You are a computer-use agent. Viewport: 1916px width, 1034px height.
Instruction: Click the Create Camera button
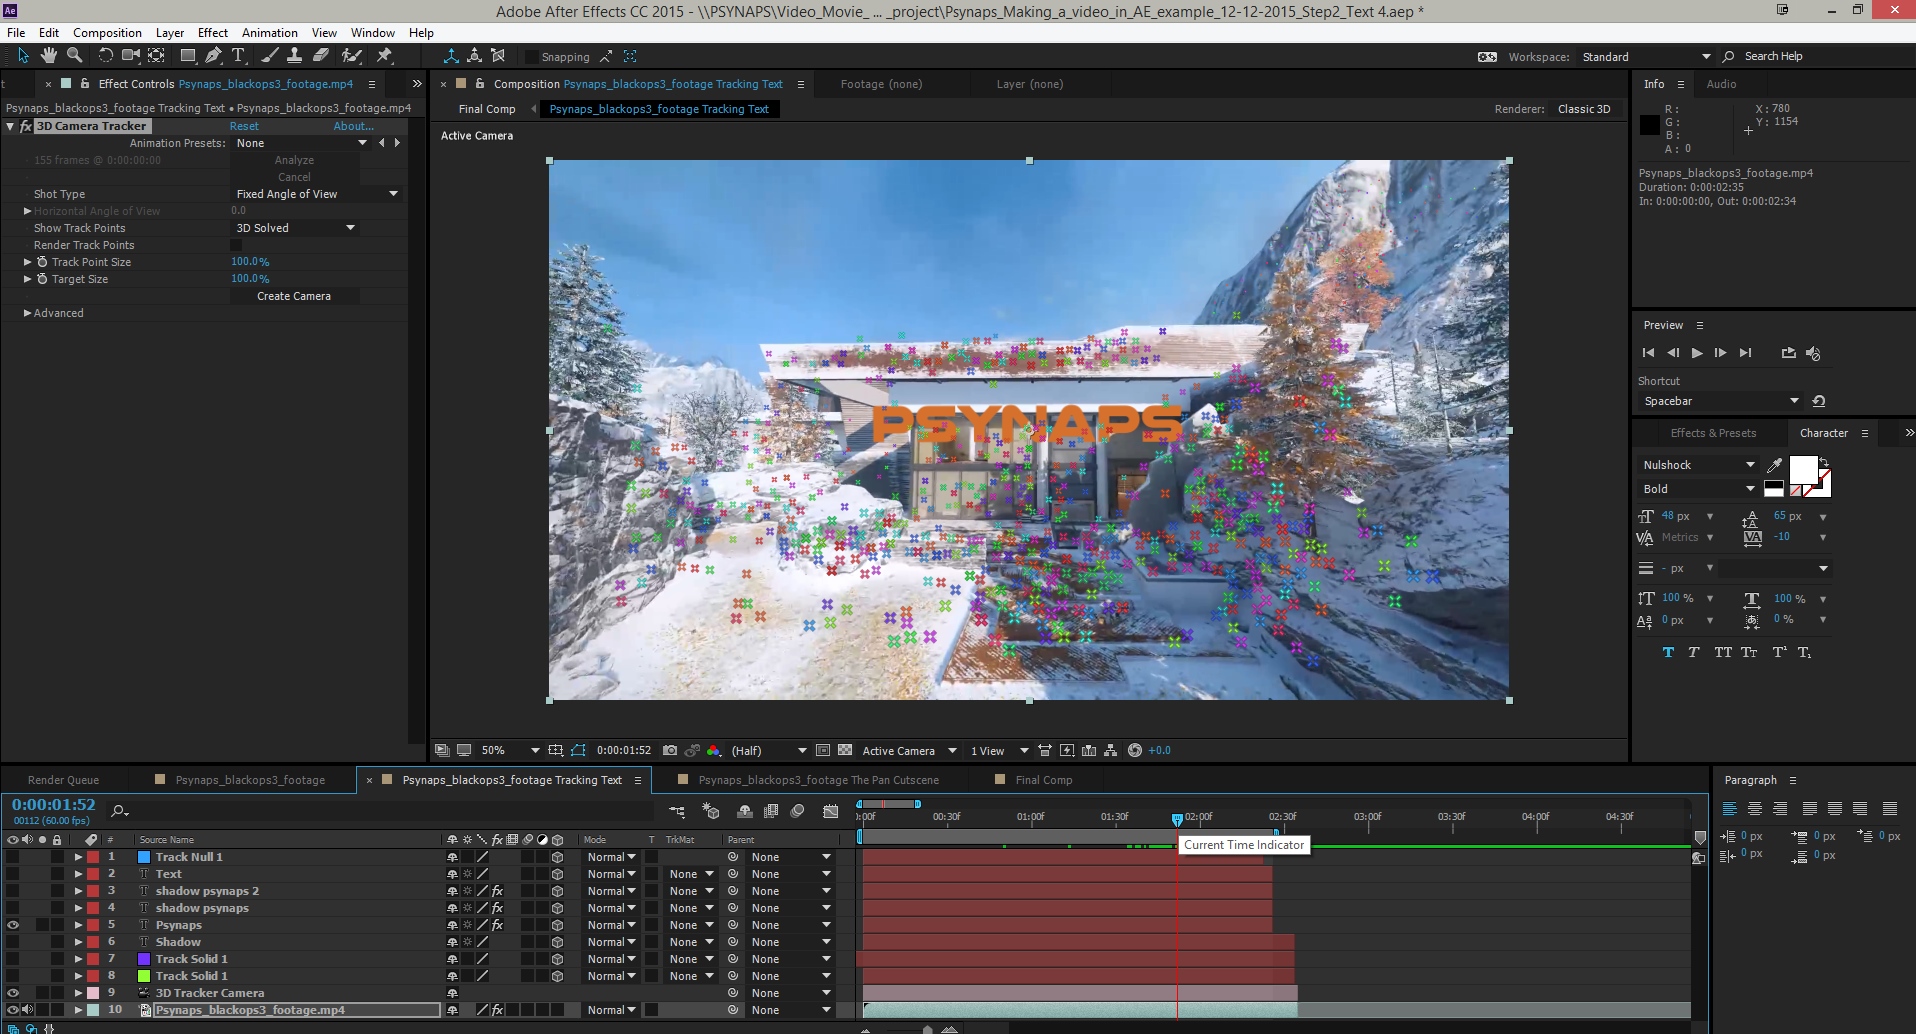click(294, 296)
